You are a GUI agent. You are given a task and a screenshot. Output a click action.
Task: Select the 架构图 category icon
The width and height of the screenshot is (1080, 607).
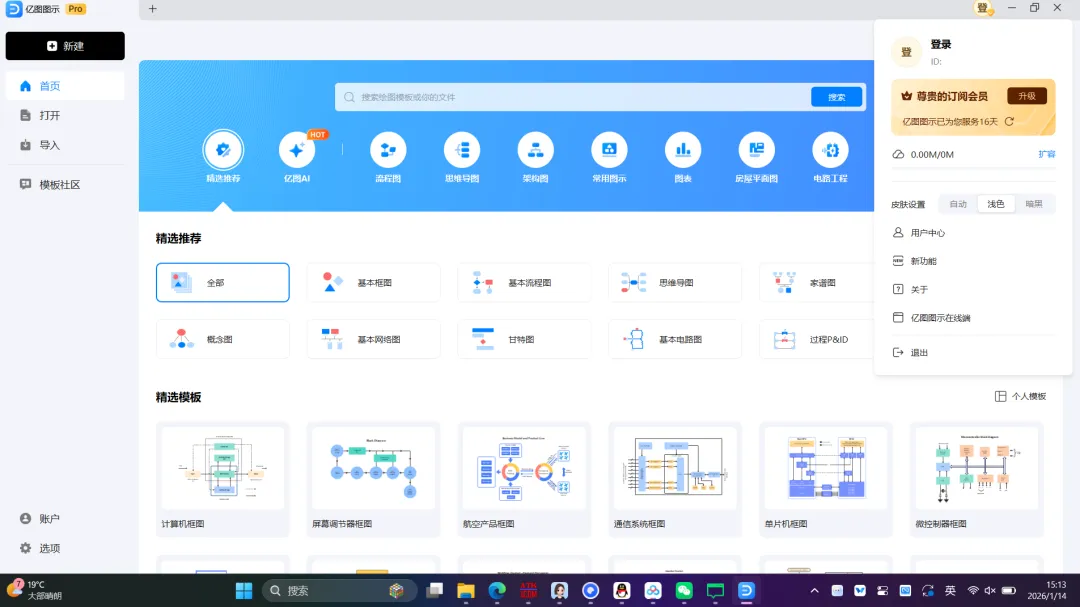(535, 150)
